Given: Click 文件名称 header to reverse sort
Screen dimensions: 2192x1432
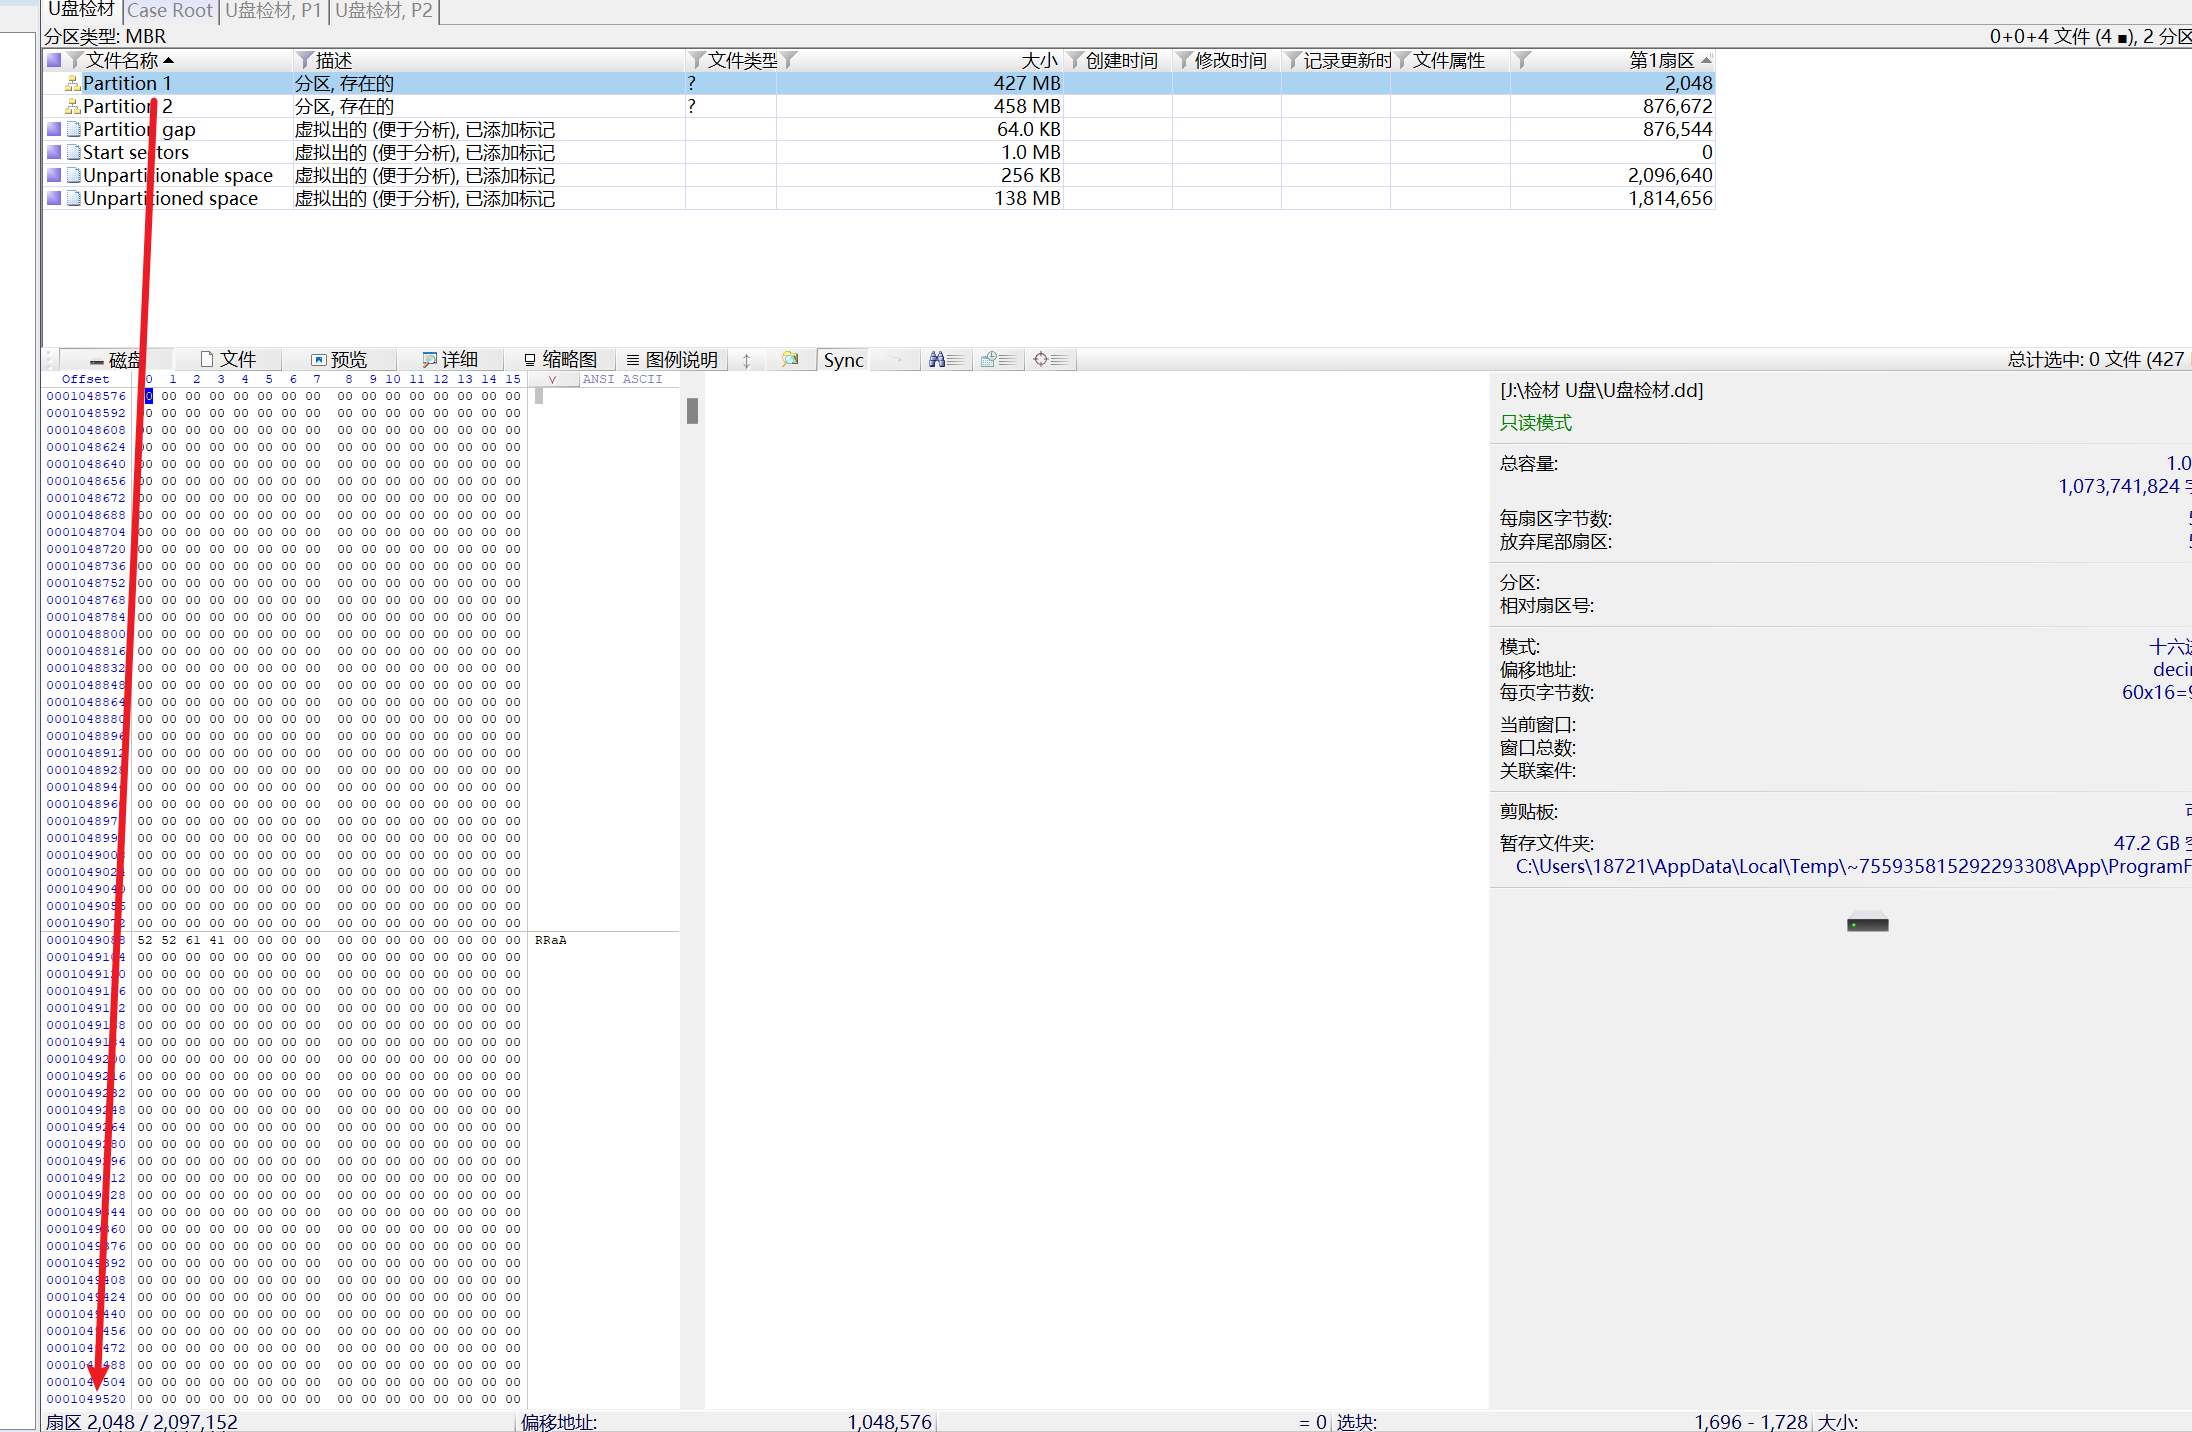Looking at the screenshot, I should [x=122, y=61].
